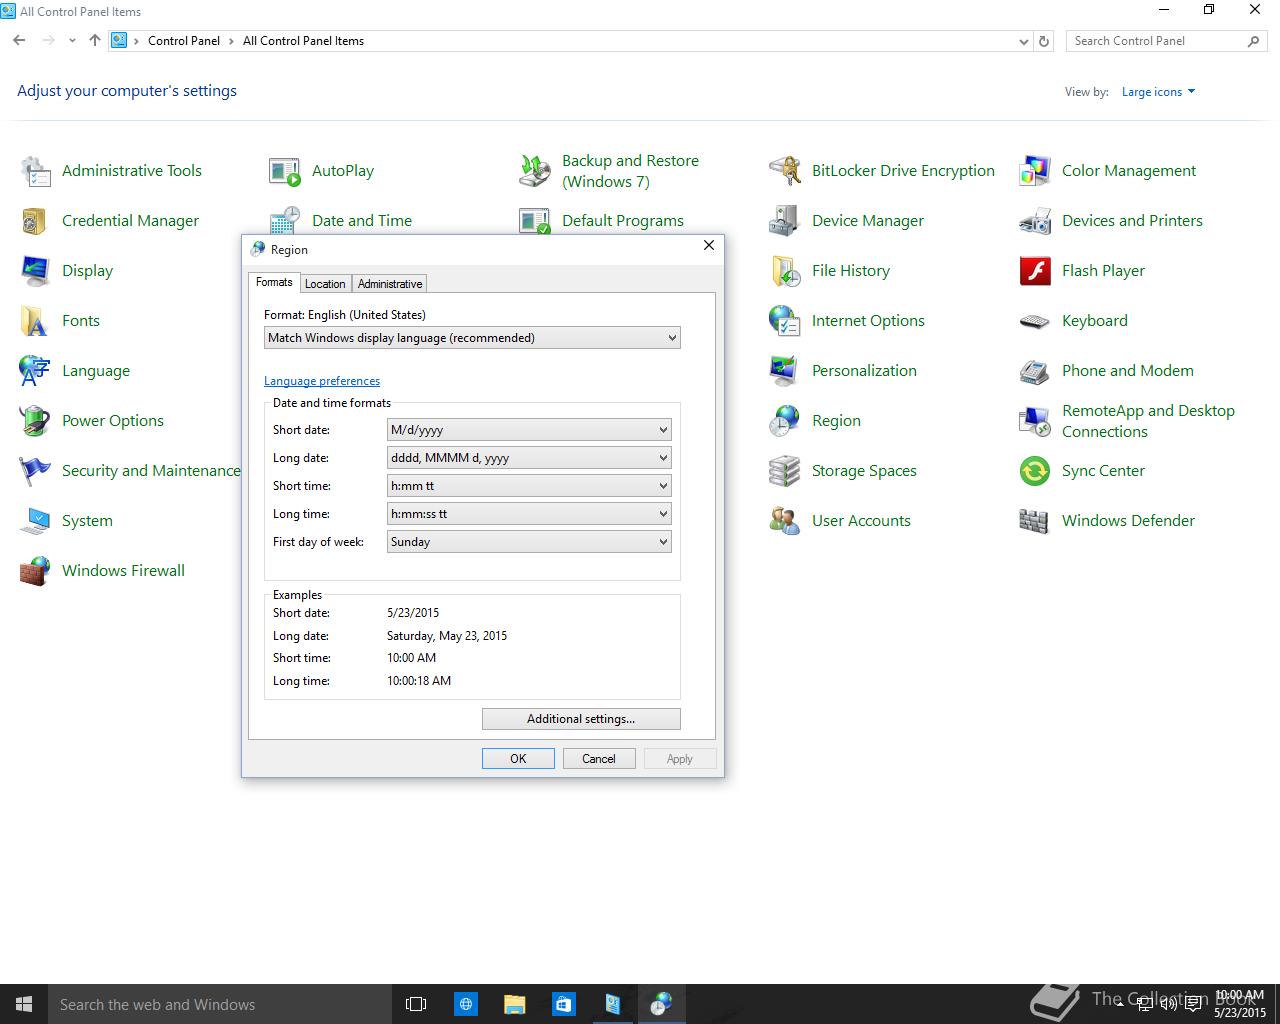Open User Accounts icon
This screenshot has height=1024, width=1280.
785,521
